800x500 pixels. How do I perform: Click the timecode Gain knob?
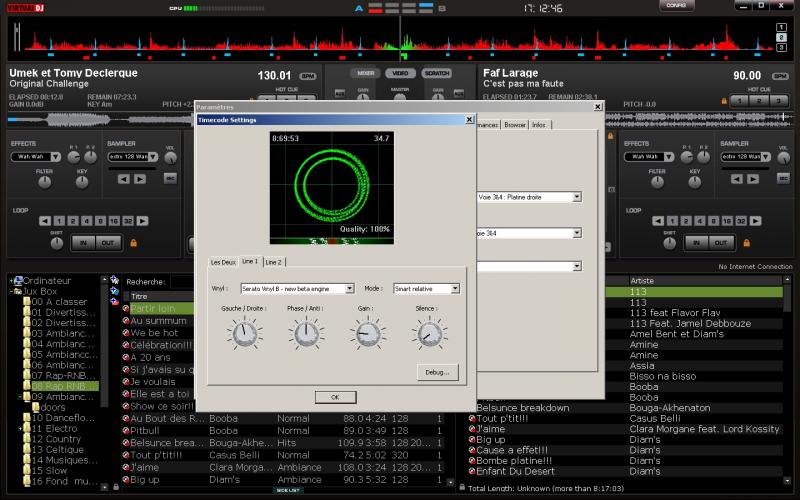pyautogui.click(x=366, y=335)
